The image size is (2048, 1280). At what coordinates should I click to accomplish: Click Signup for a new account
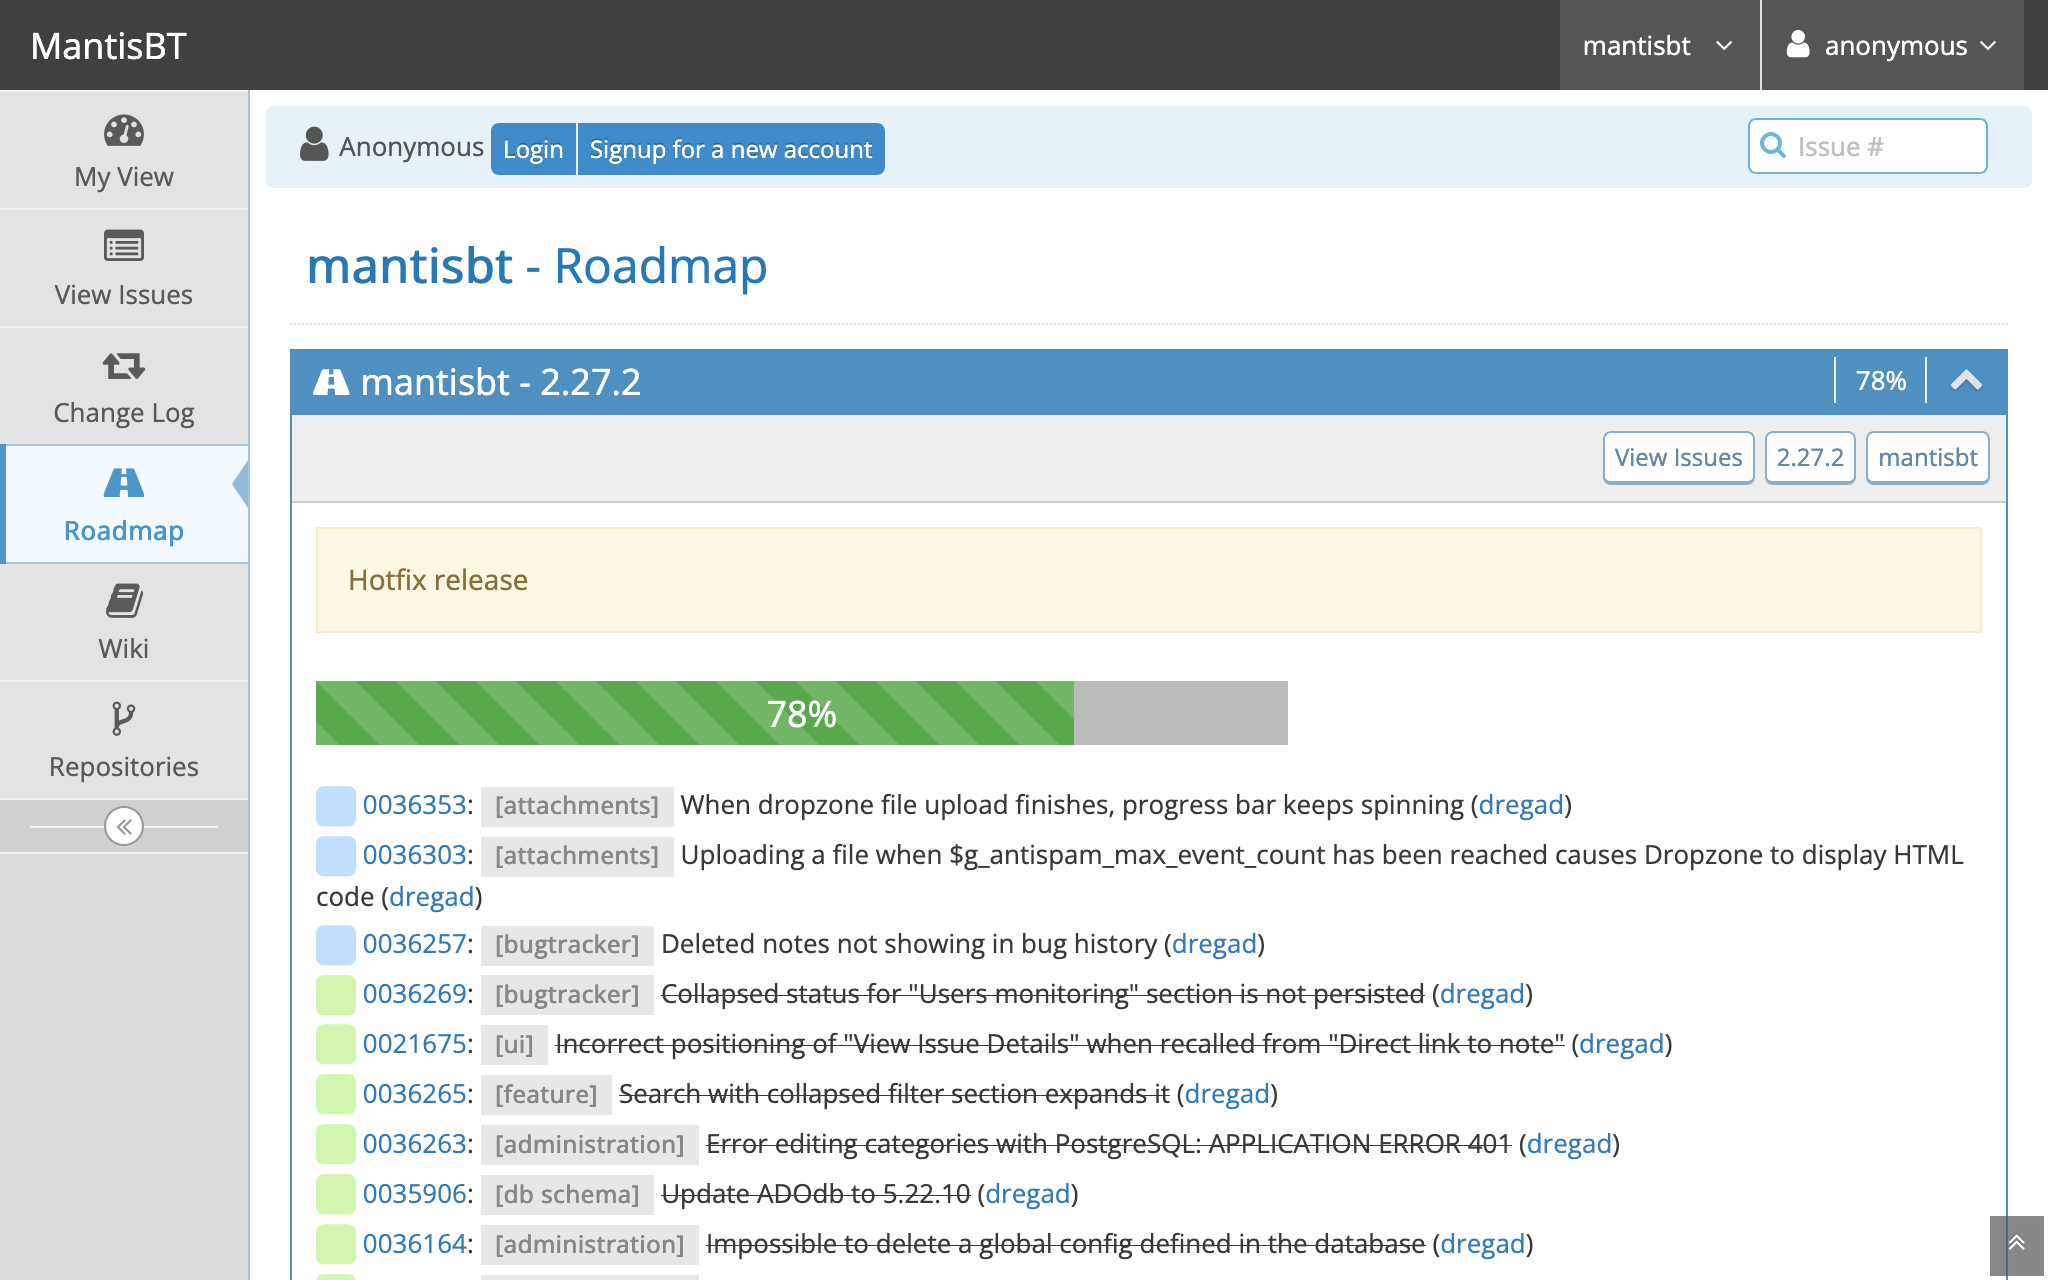730,149
